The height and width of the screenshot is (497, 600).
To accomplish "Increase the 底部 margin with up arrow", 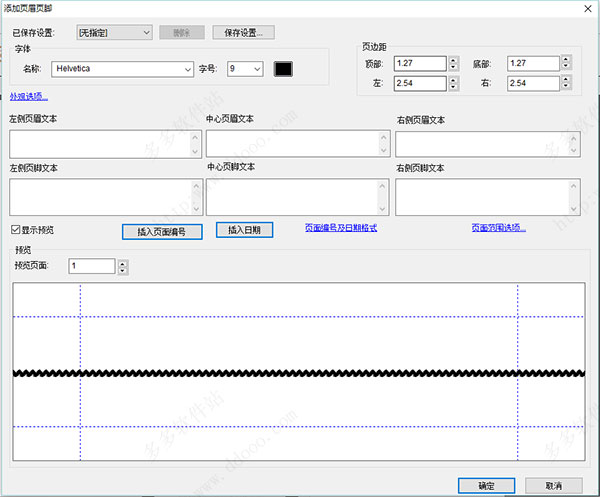I will [566, 59].
